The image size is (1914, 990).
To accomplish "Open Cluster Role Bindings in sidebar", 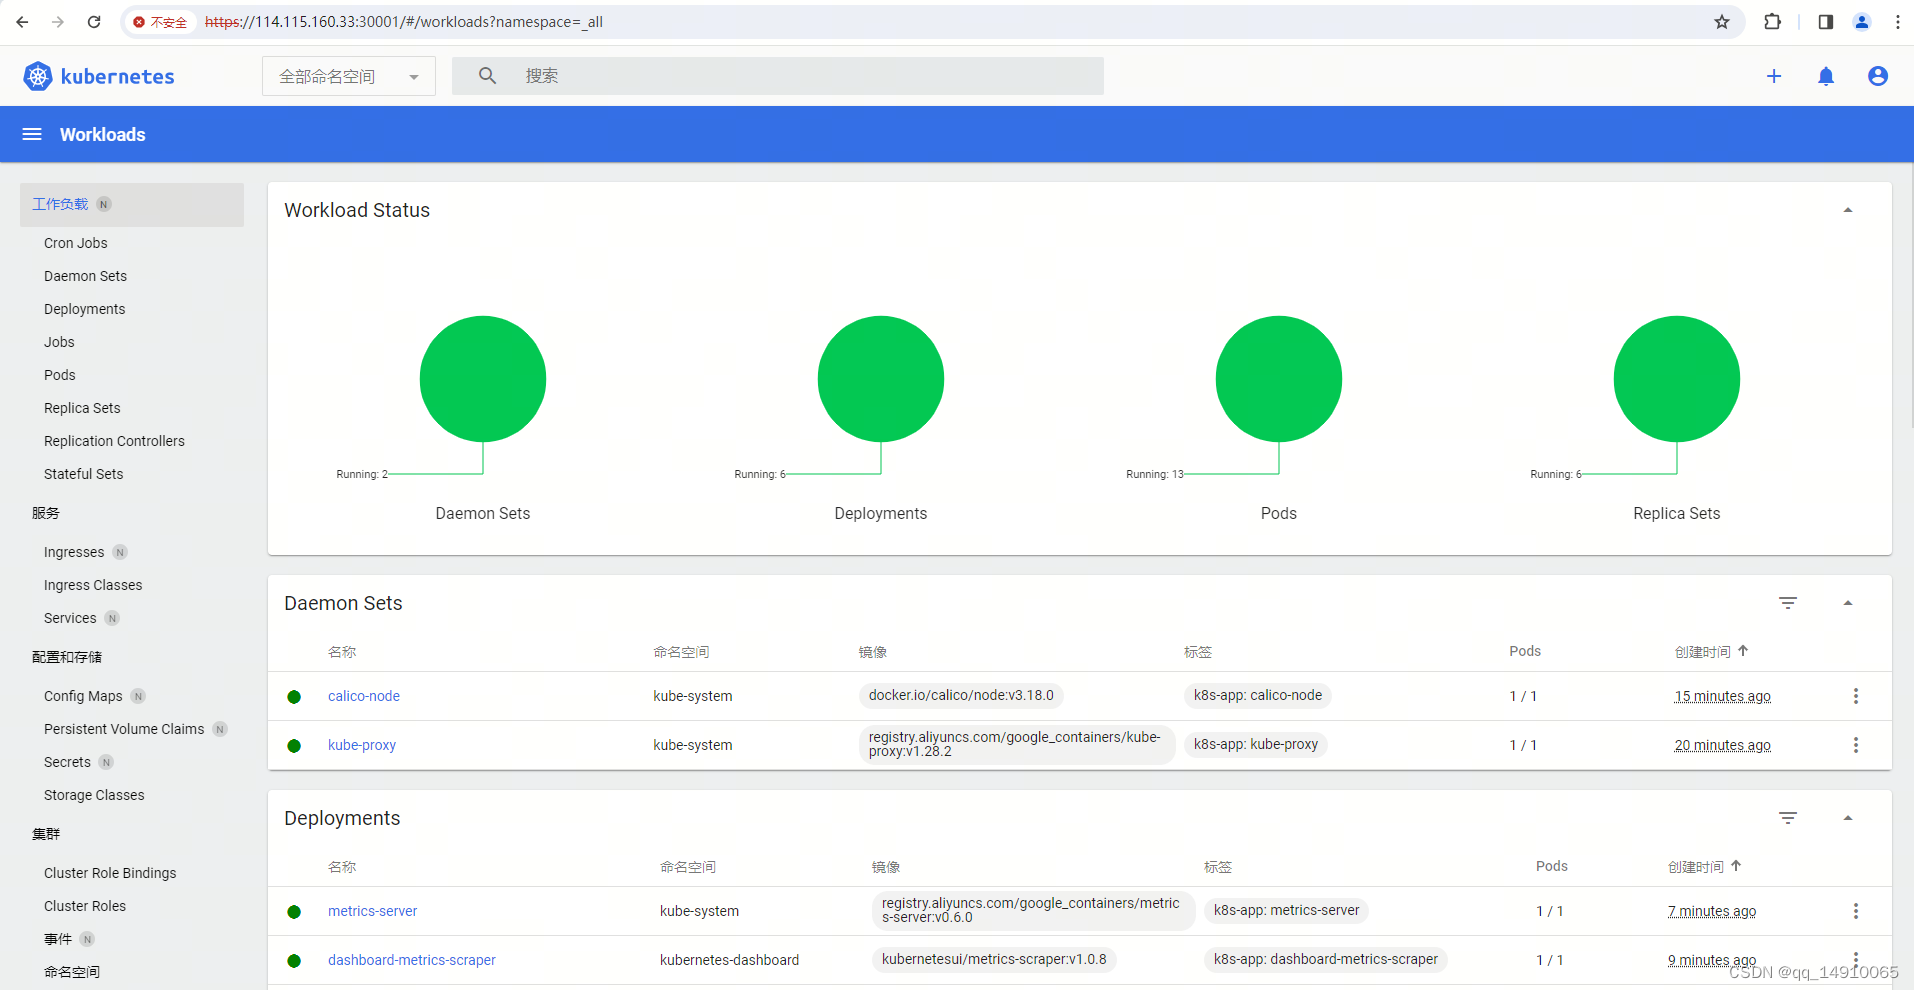I will [x=110, y=873].
